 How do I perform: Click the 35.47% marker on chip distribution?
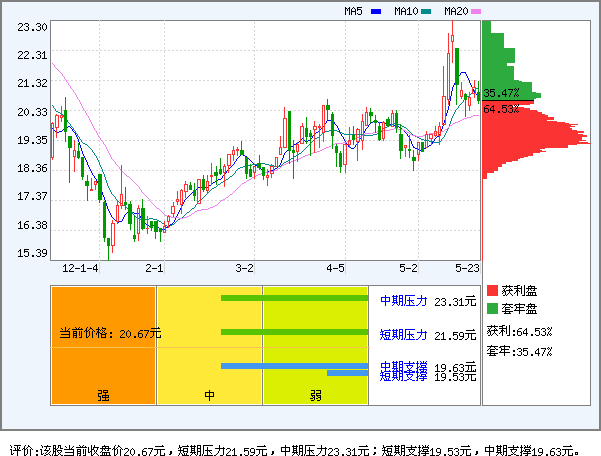pos(502,93)
